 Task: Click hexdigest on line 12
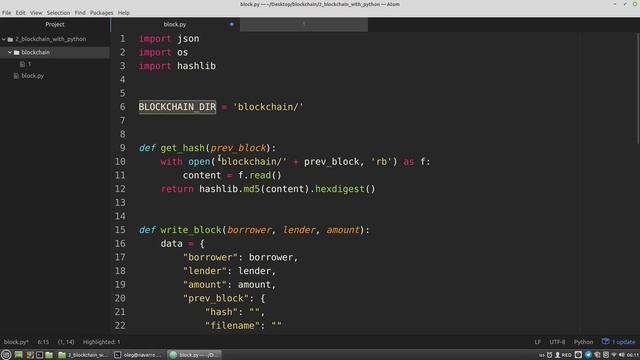click(x=340, y=189)
